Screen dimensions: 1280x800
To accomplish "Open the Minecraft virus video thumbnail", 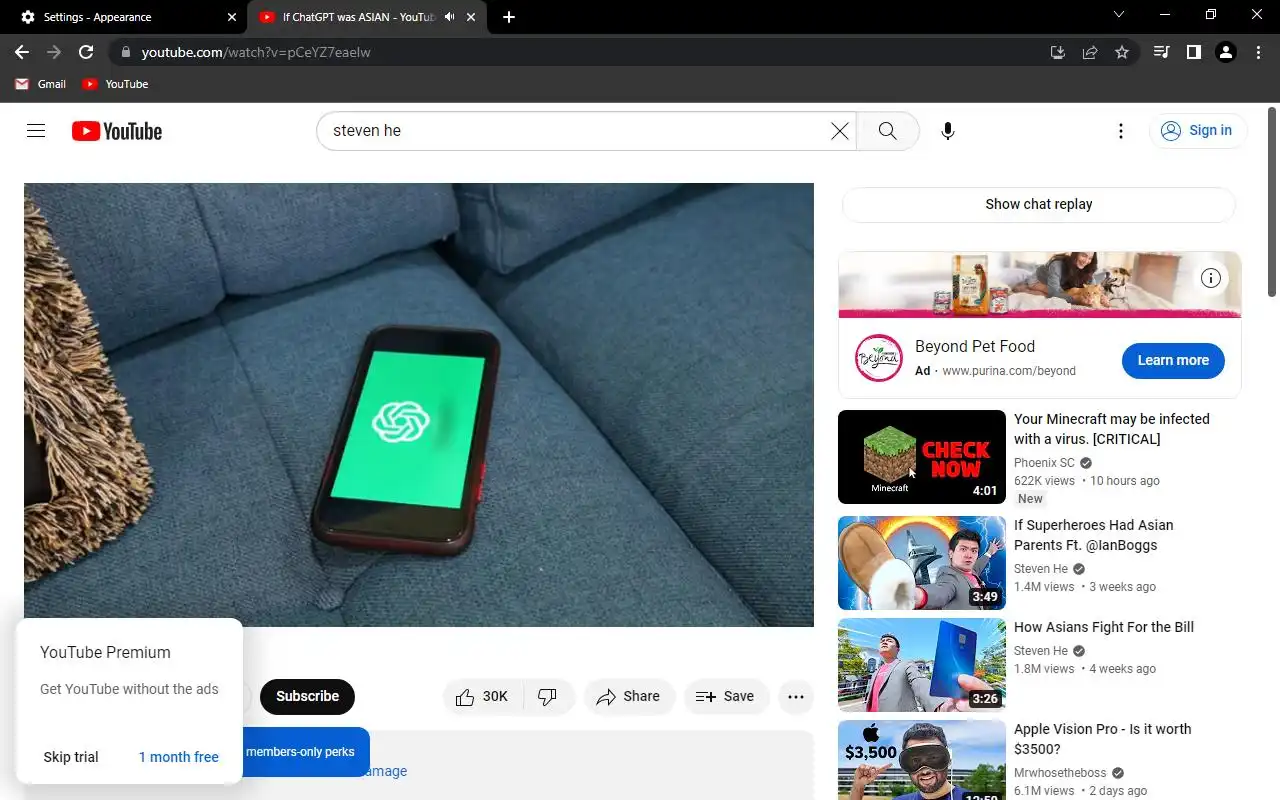I will tap(922, 457).
